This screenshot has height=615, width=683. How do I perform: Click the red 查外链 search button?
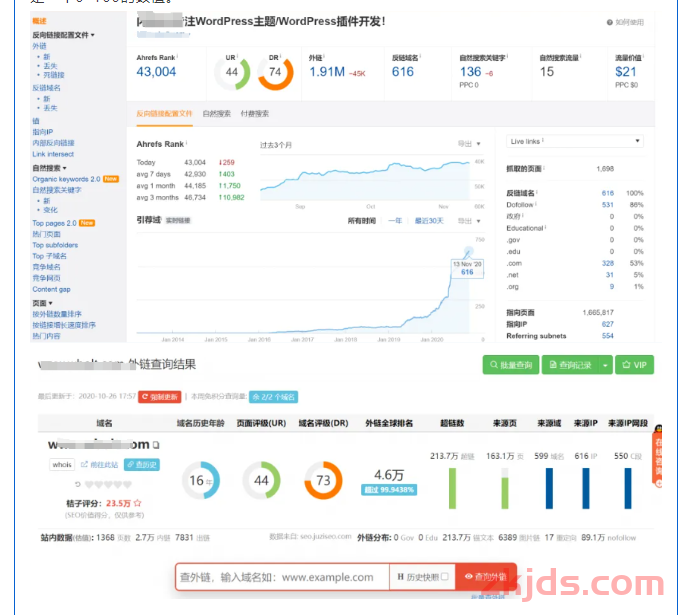(x=486, y=577)
